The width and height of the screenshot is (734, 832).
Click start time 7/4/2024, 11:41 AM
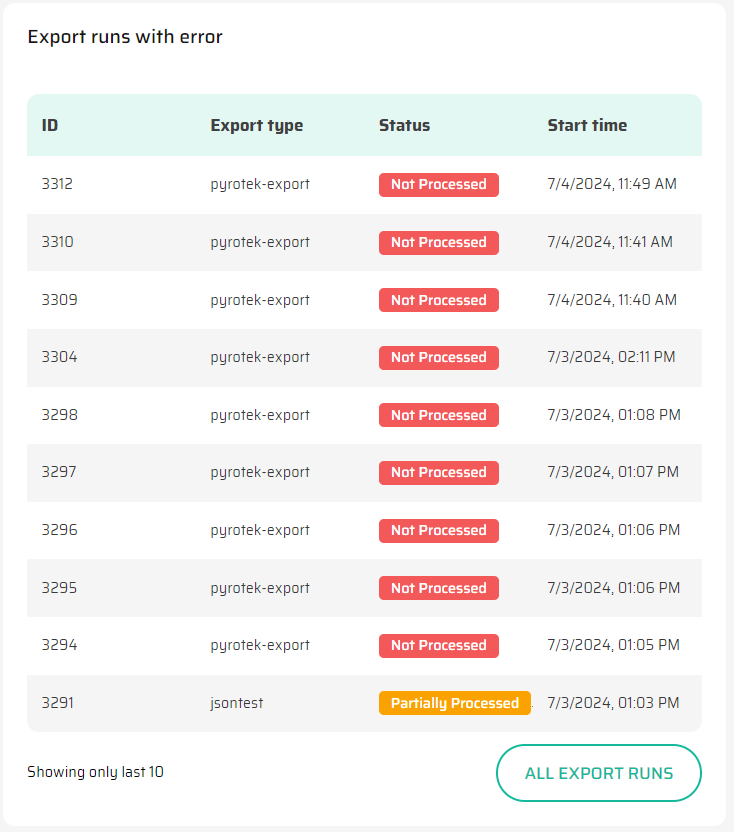610,242
